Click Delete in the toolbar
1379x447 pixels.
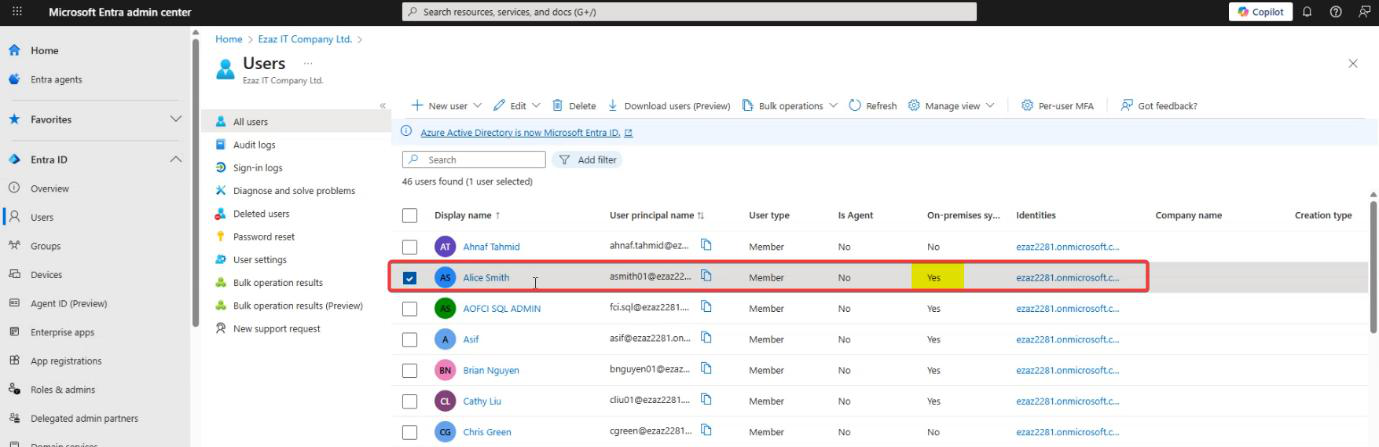574,106
